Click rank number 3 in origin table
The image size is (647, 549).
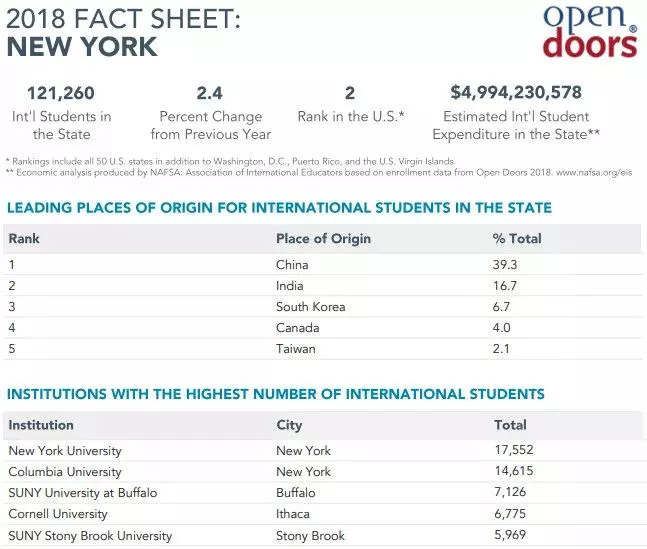[12, 307]
